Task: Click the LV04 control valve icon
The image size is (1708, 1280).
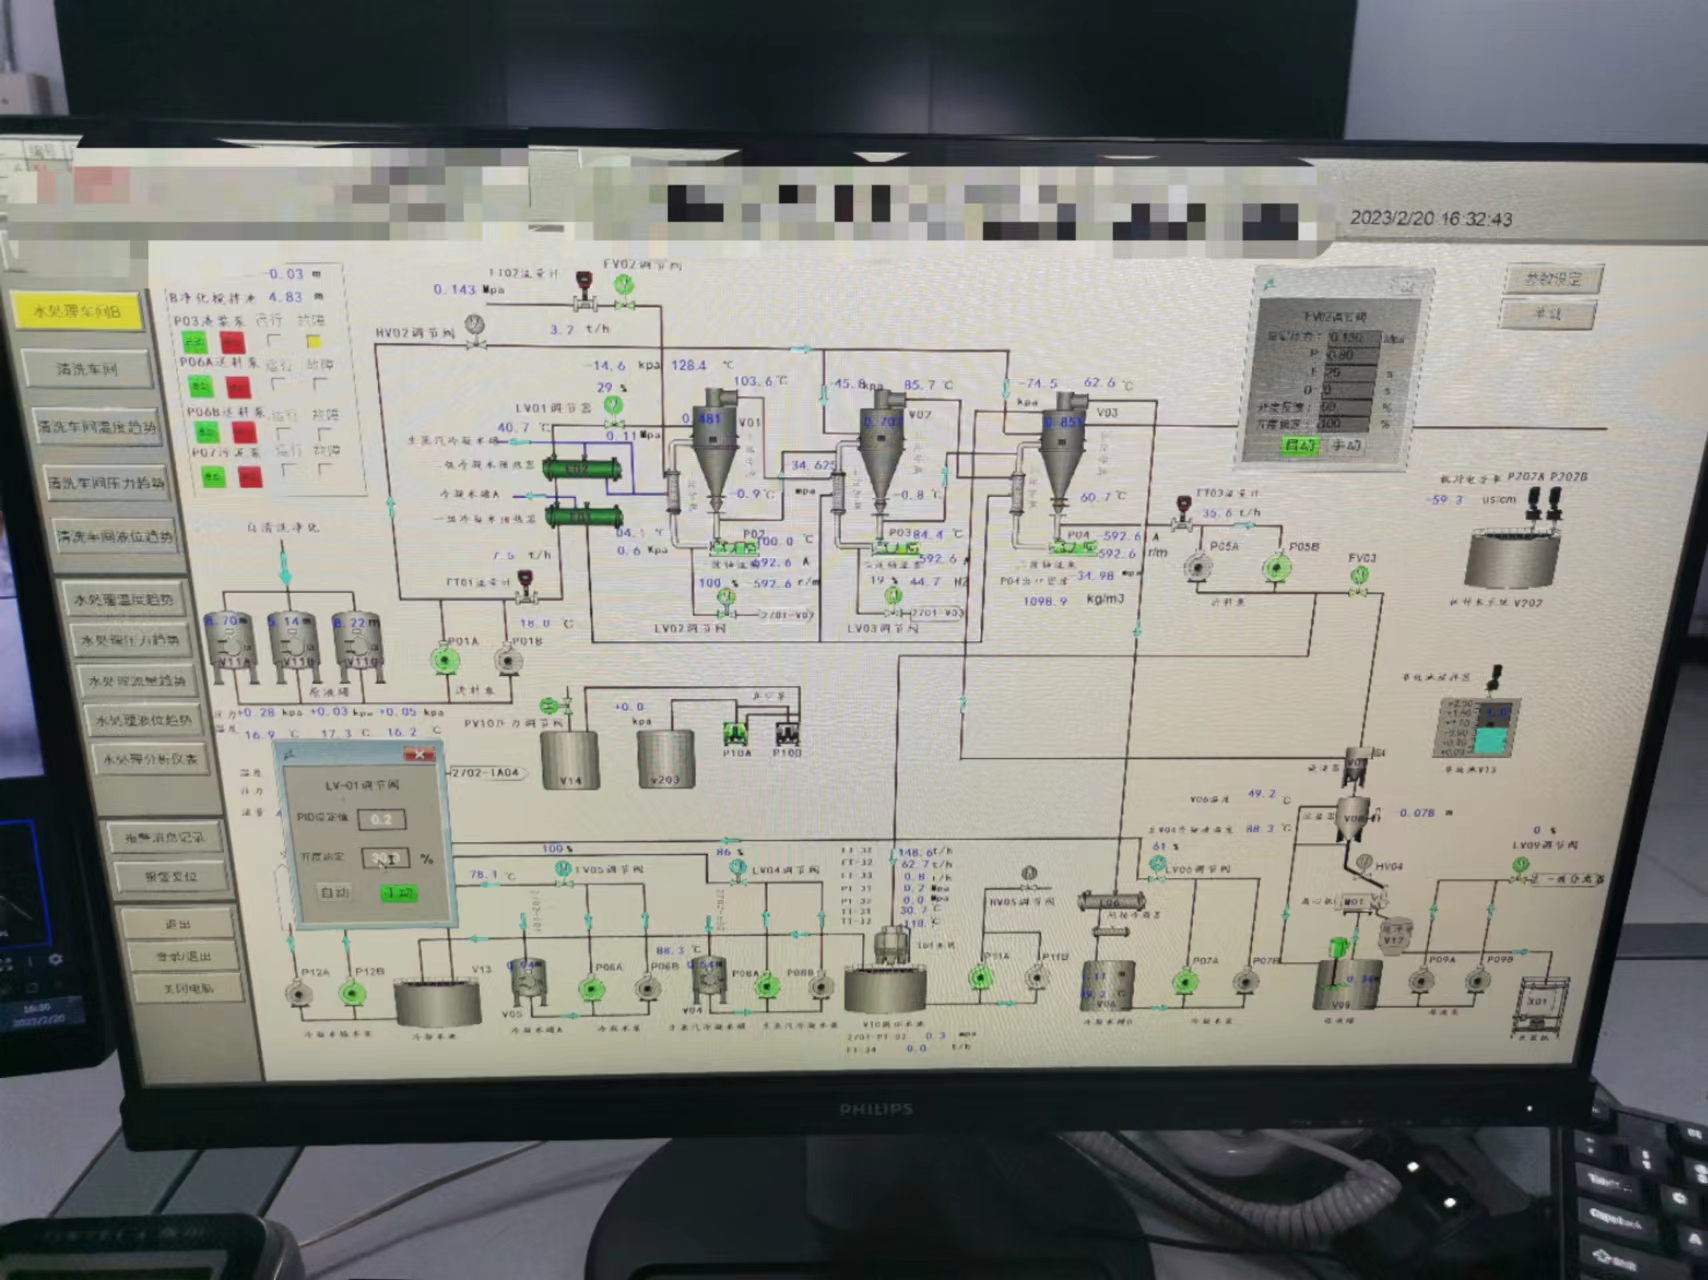Action: [x=738, y=867]
